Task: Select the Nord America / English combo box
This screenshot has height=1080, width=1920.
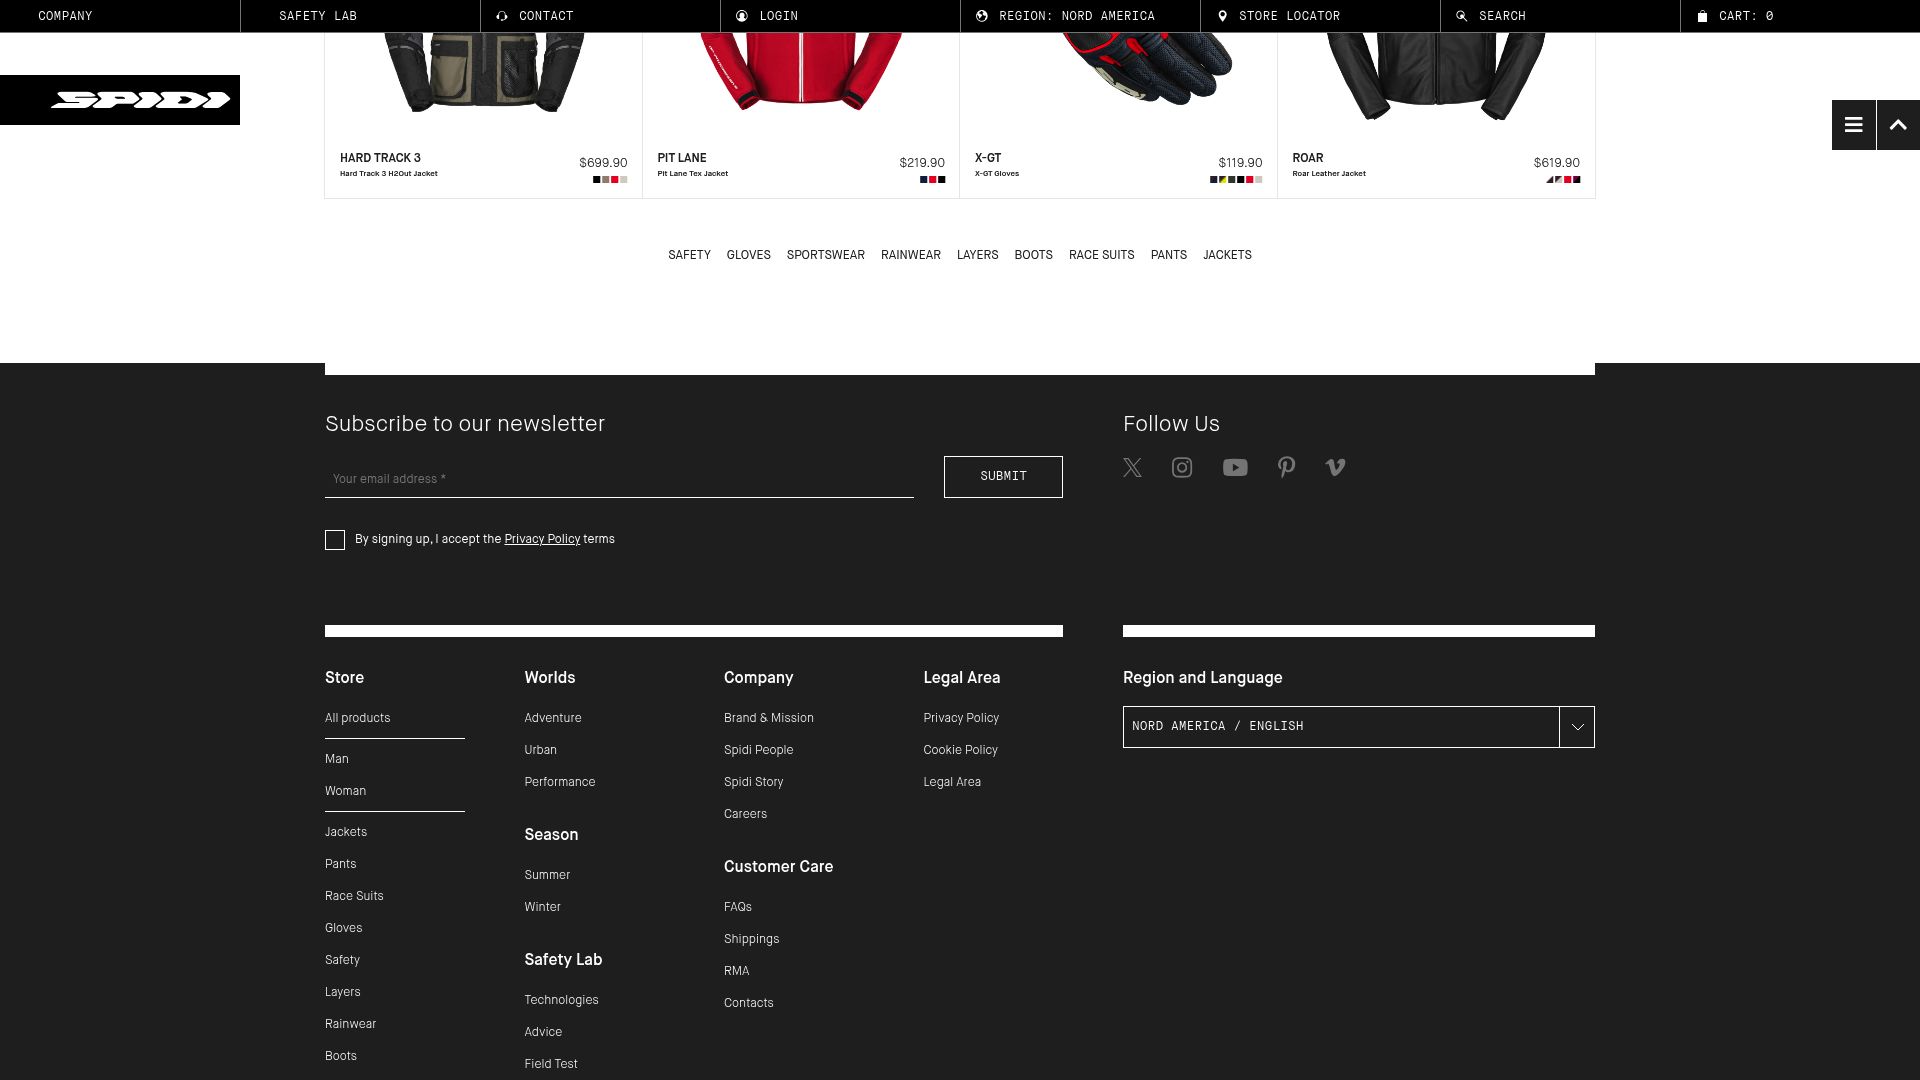Action: [x=1358, y=727]
